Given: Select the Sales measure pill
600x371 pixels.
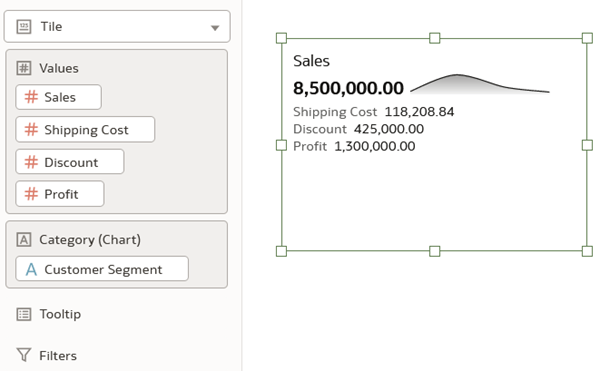Looking at the screenshot, I should (59, 97).
